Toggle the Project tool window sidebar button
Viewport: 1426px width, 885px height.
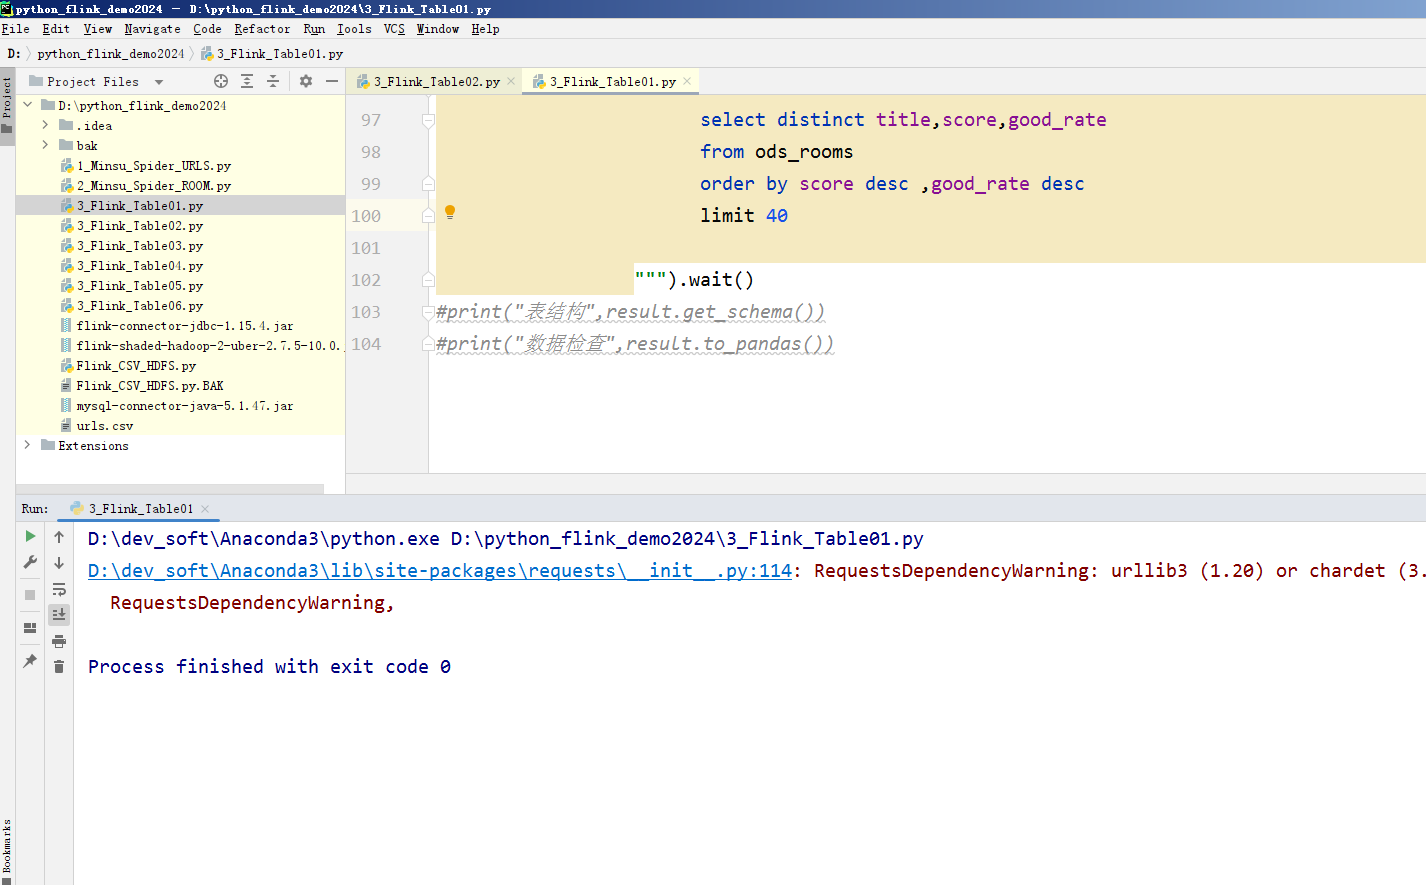coord(7,106)
